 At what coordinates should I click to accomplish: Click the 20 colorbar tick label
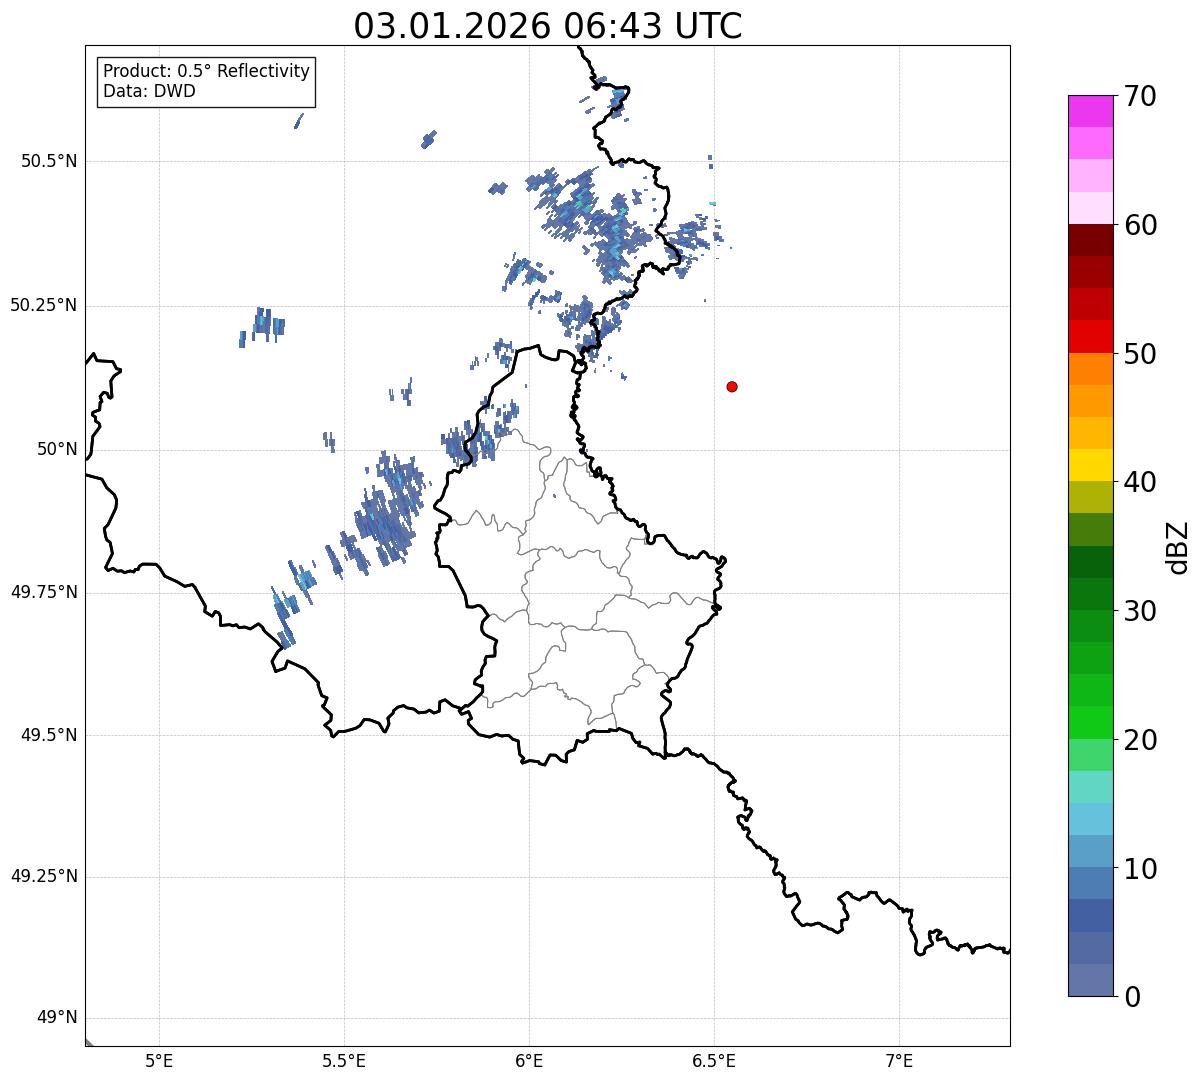1140,740
